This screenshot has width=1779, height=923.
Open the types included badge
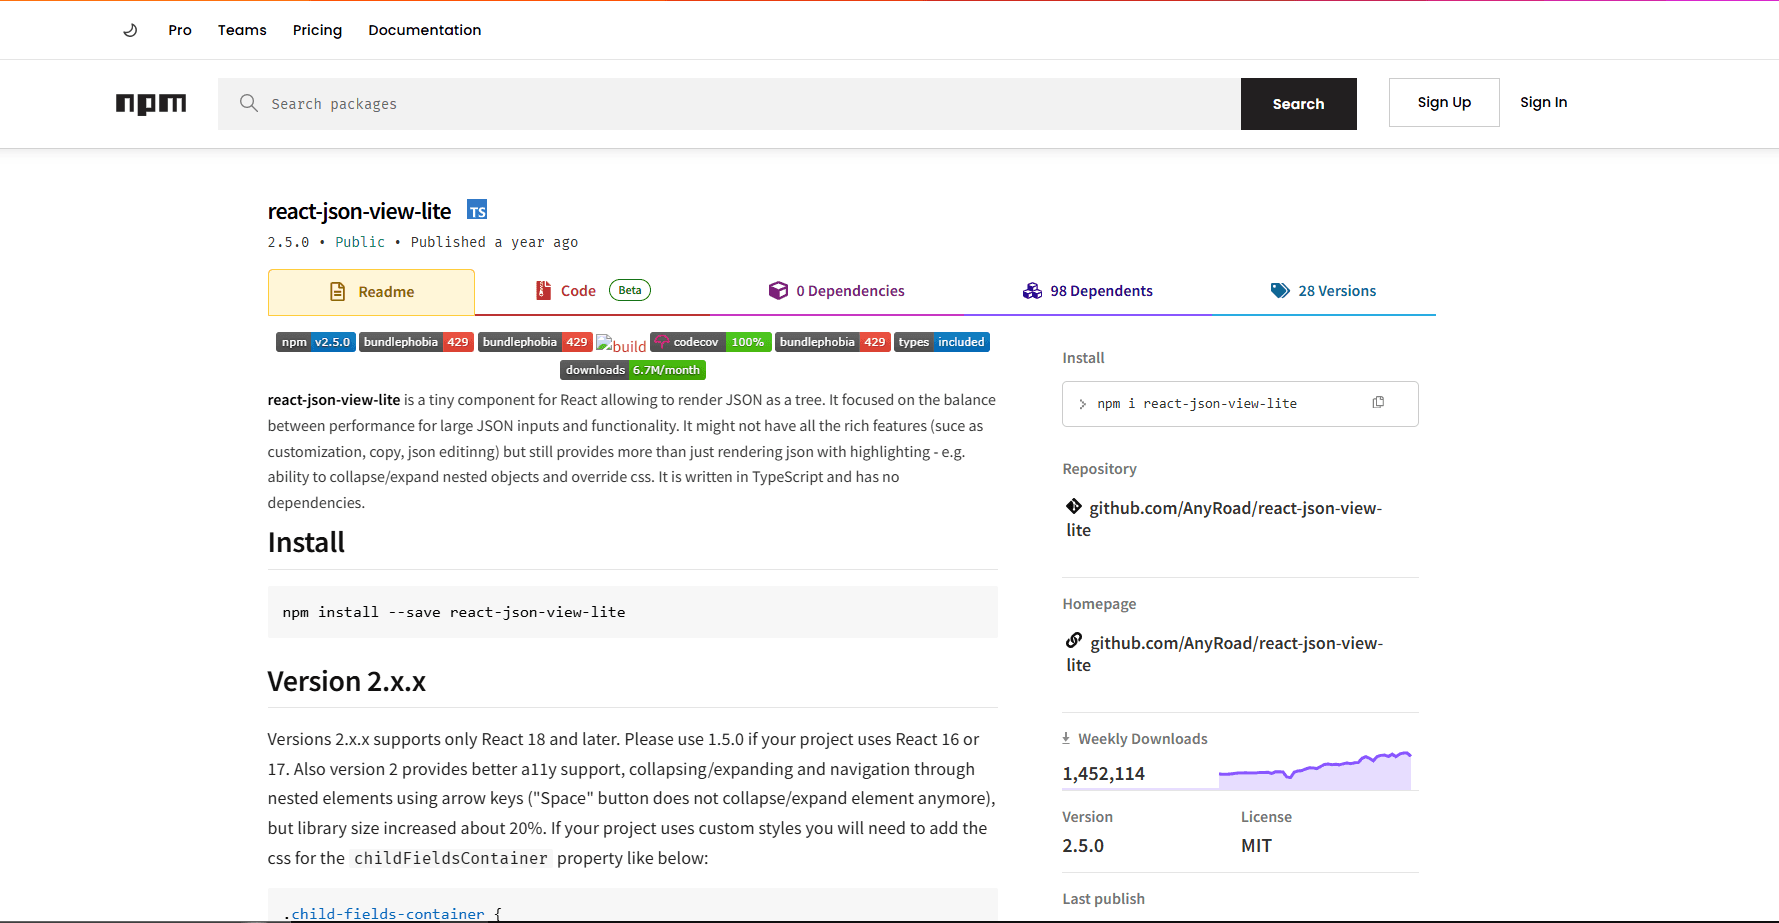pyautogui.click(x=942, y=342)
